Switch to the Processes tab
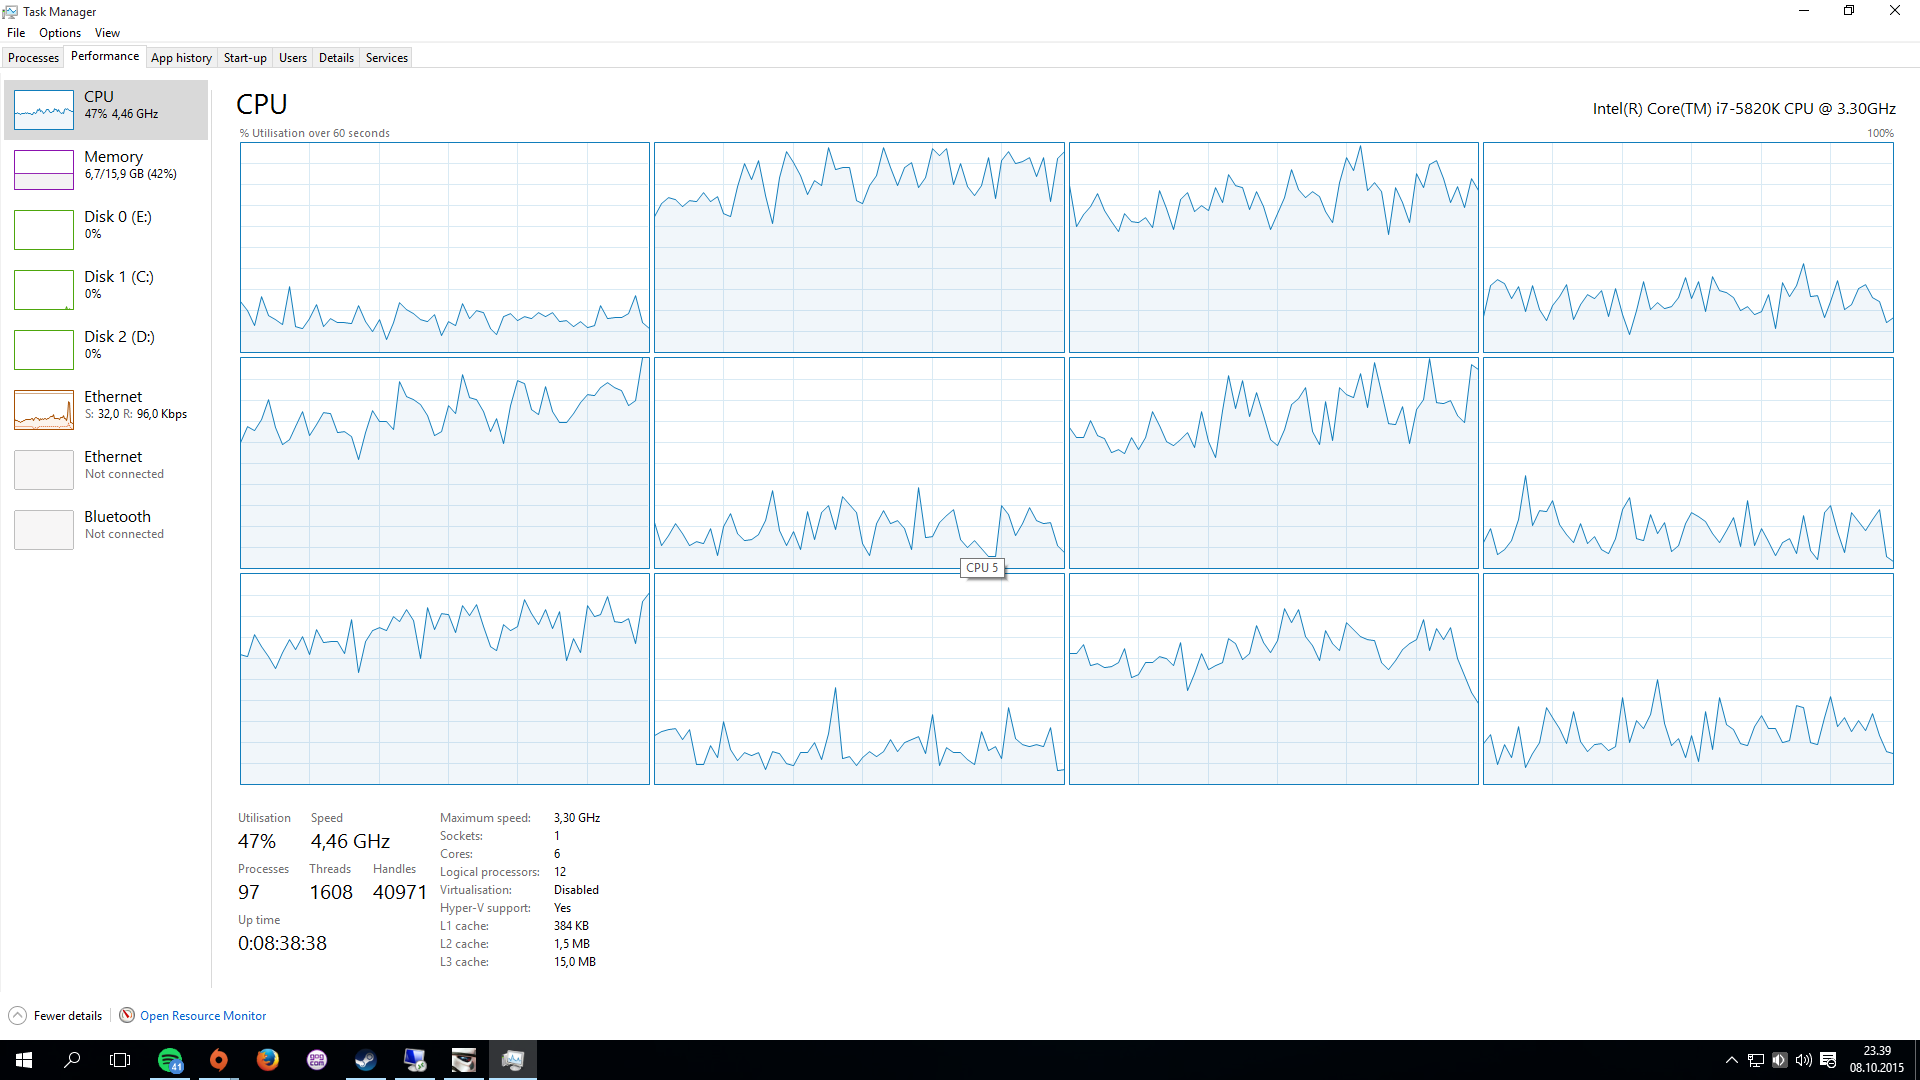The width and height of the screenshot is (1920, 1080). (33, 58)
